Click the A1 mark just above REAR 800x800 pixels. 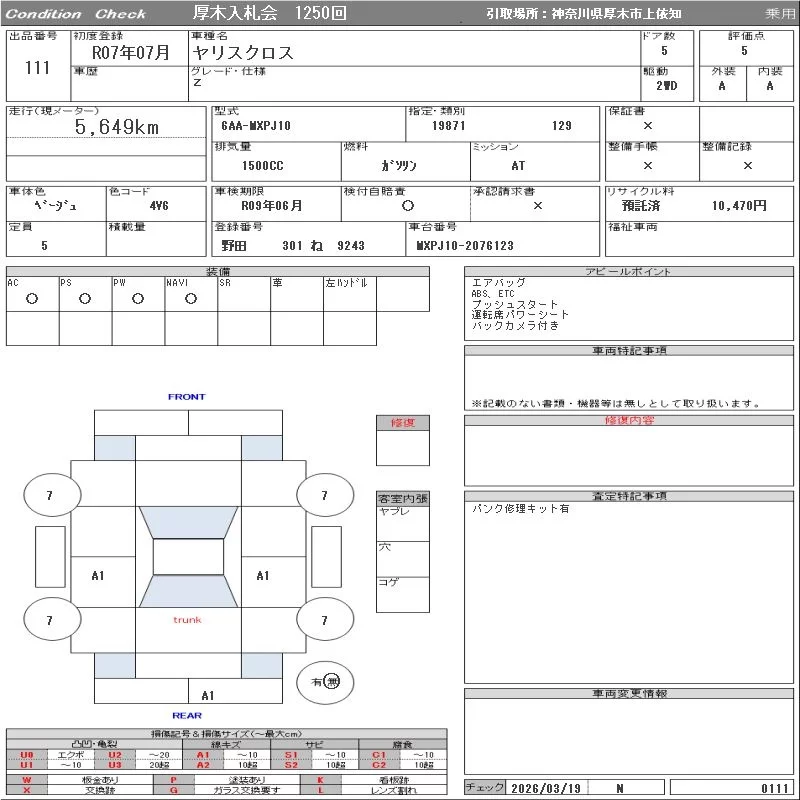(208, 695)
